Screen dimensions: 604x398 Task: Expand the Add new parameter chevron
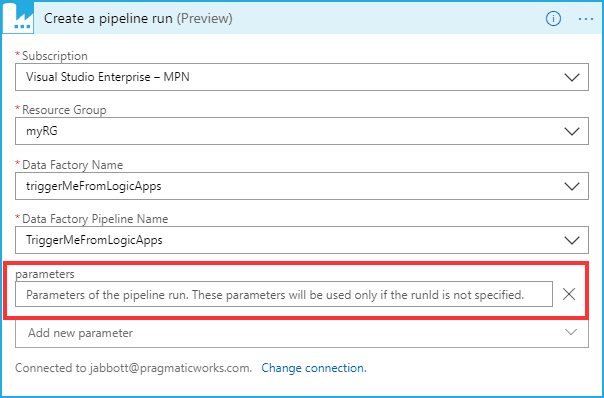pyautogui.click(x=571, y=332)
